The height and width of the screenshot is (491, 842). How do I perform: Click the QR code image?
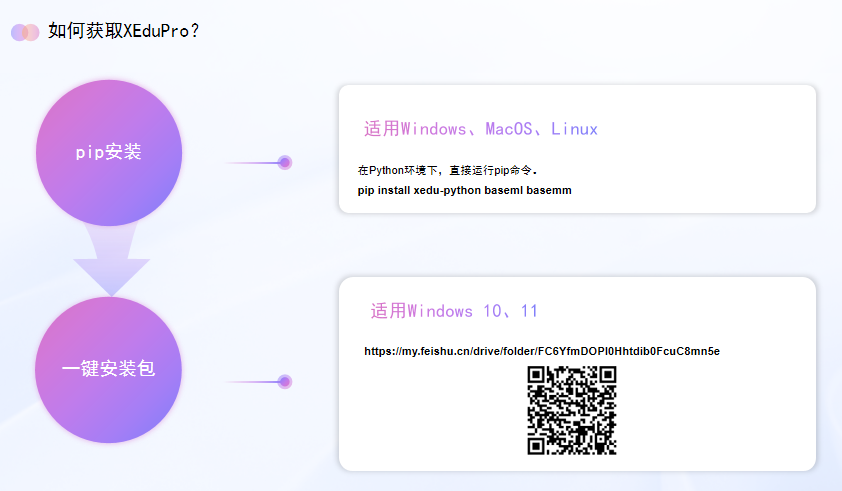572,410
